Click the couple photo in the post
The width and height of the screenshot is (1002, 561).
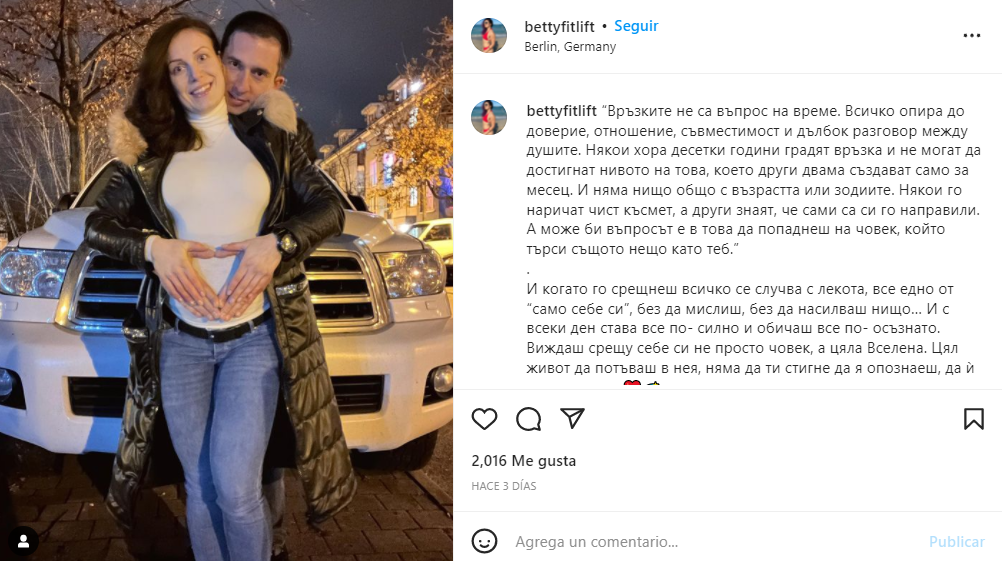pos(226,280)
